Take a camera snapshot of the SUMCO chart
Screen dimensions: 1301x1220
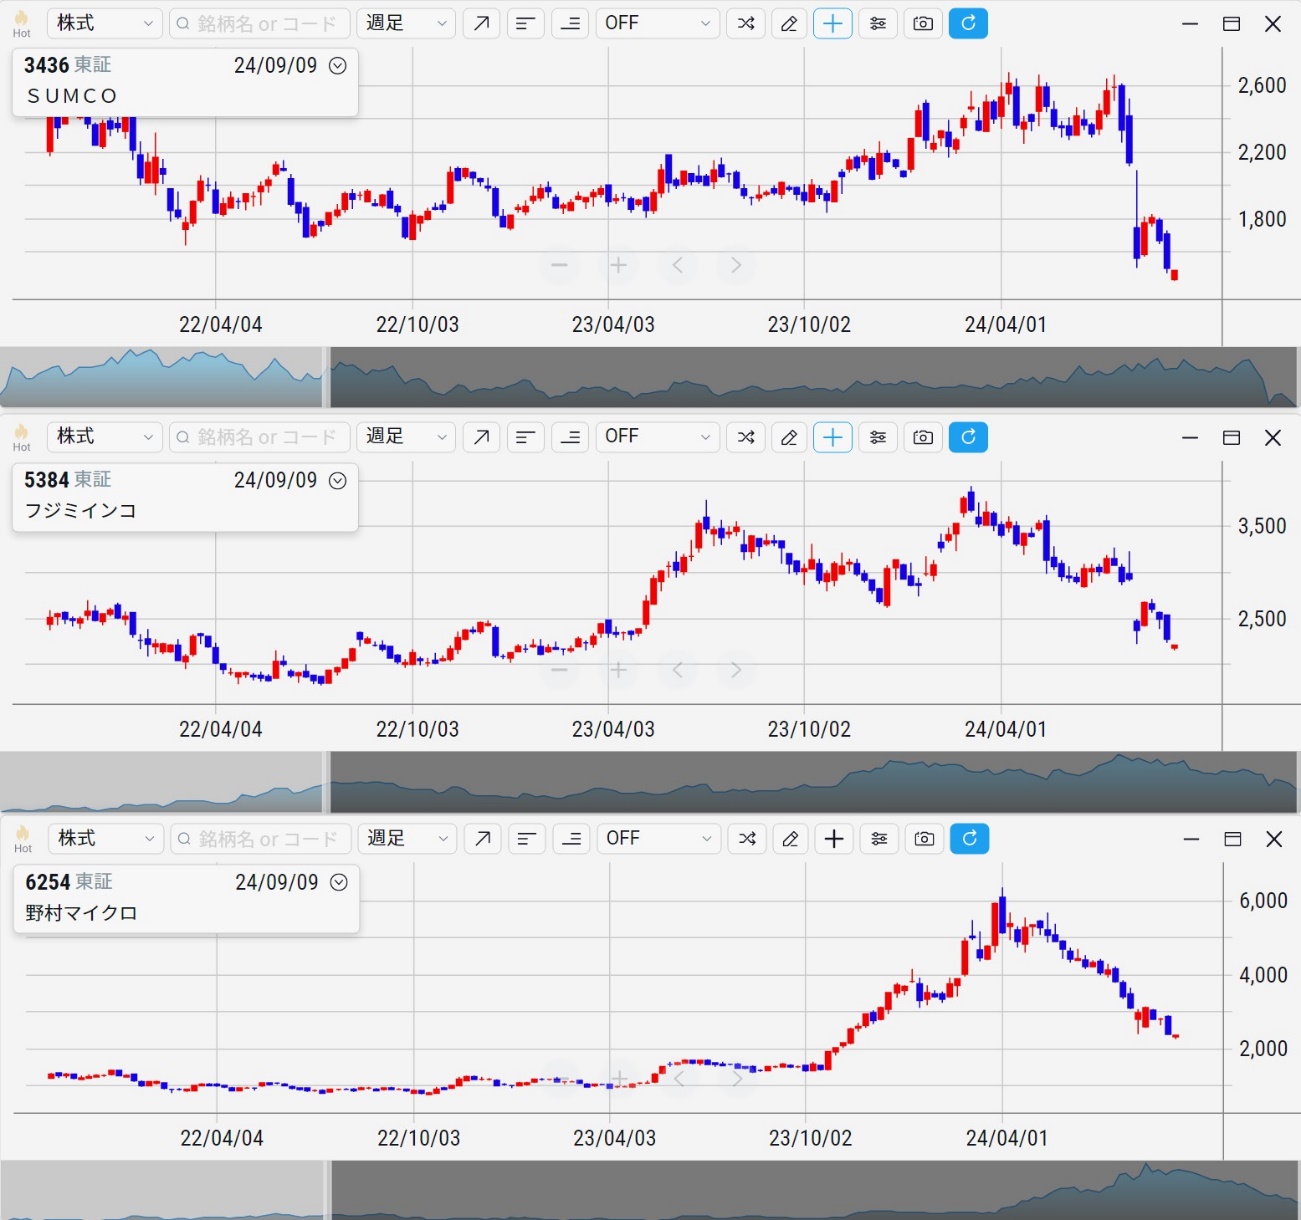[923, 23]
